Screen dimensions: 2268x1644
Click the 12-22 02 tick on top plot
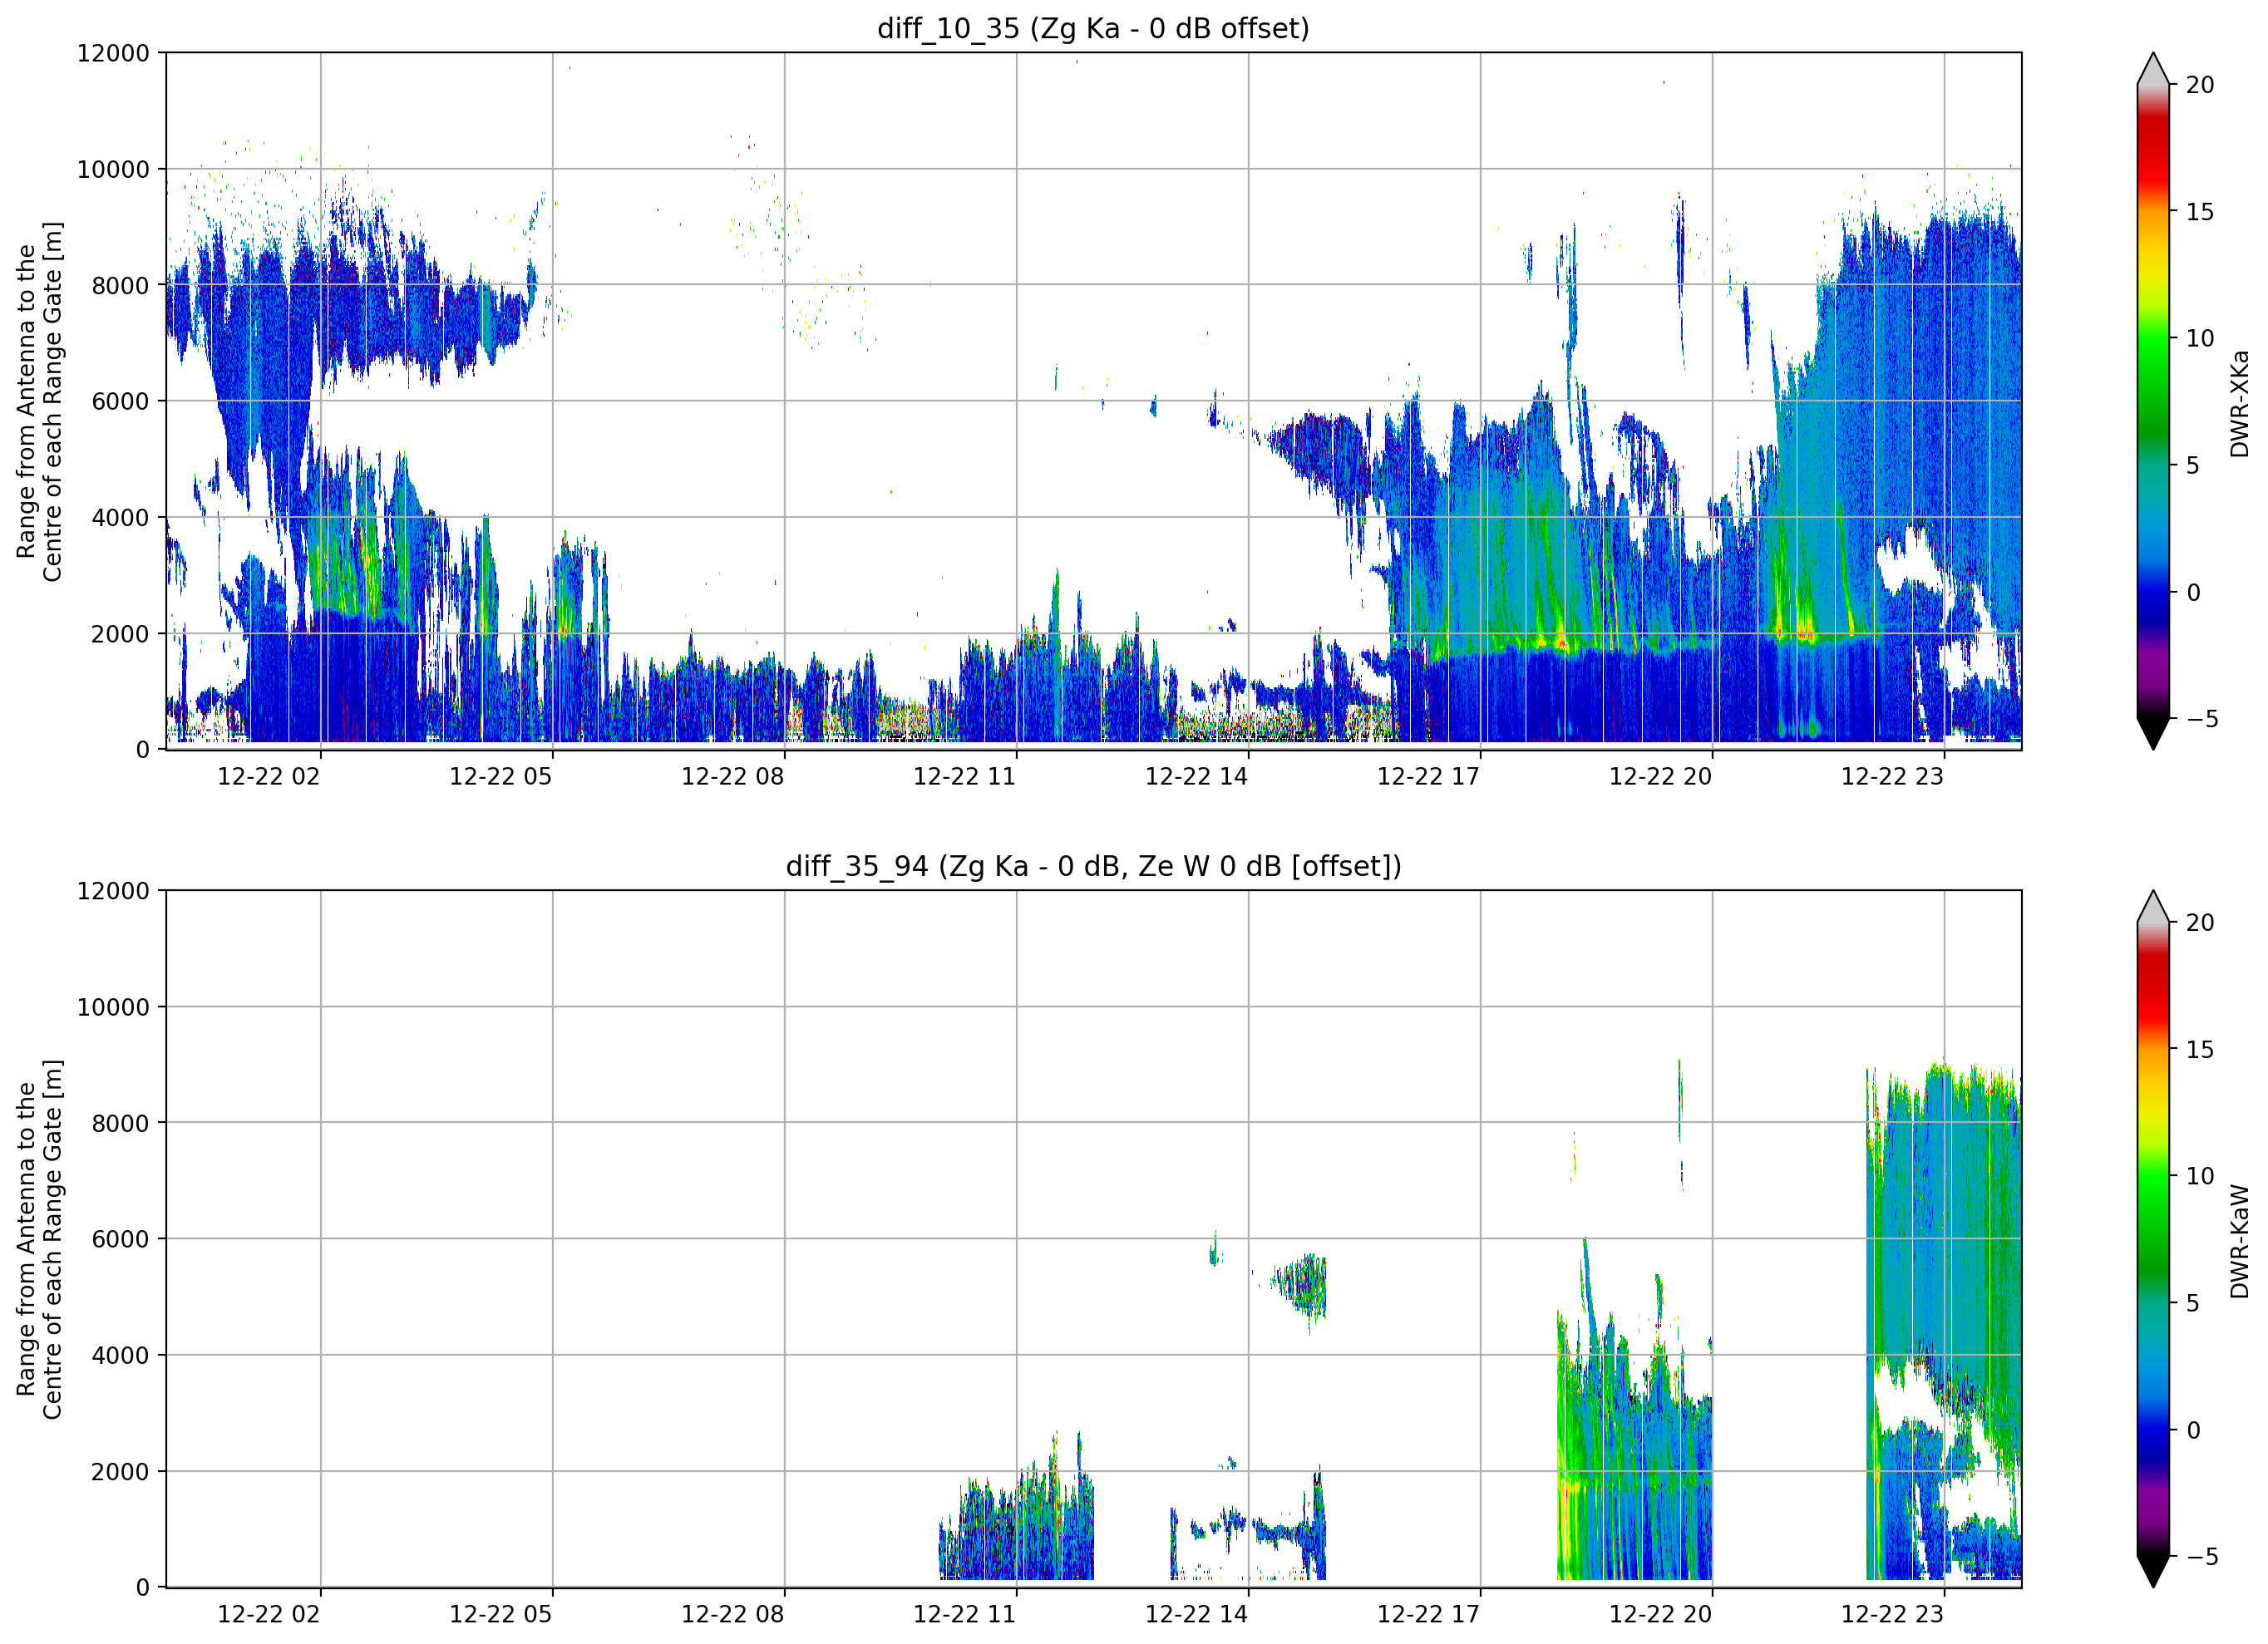point(269,776)
